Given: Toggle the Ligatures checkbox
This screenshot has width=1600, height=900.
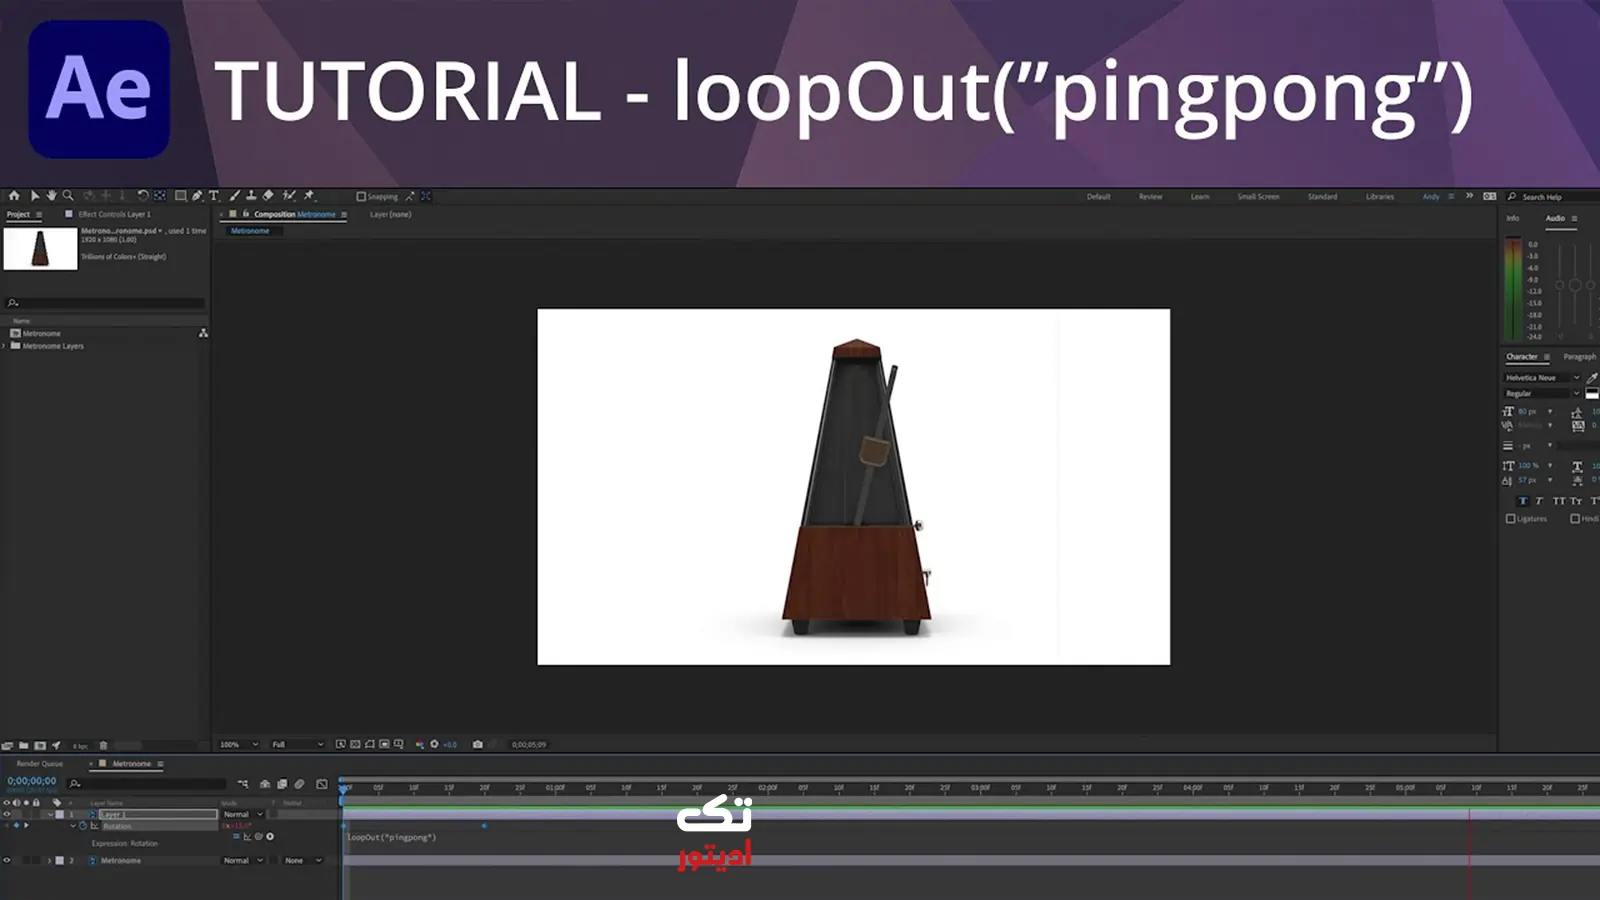Looking at the screenshot, I should (1510, 518).
